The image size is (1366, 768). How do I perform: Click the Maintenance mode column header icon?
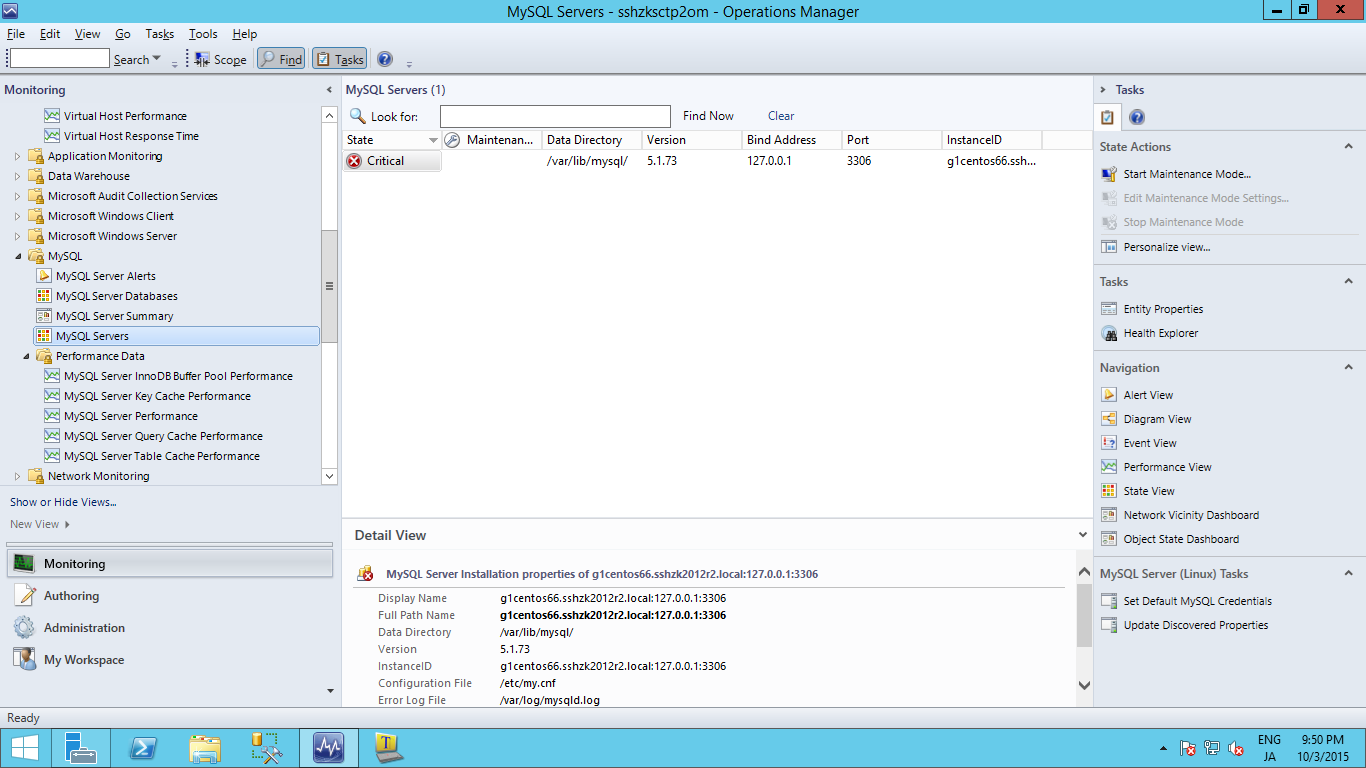pos(452,140)
